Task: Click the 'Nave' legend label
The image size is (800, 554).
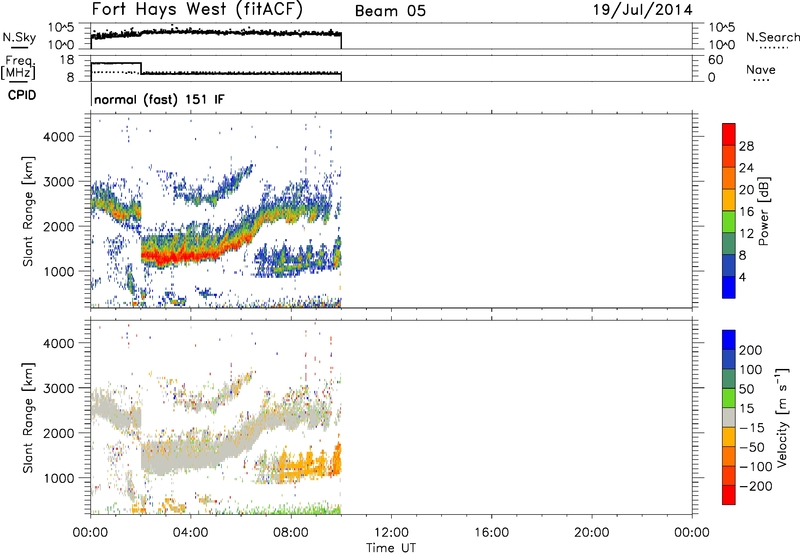Action: click(x=760, y=70)
